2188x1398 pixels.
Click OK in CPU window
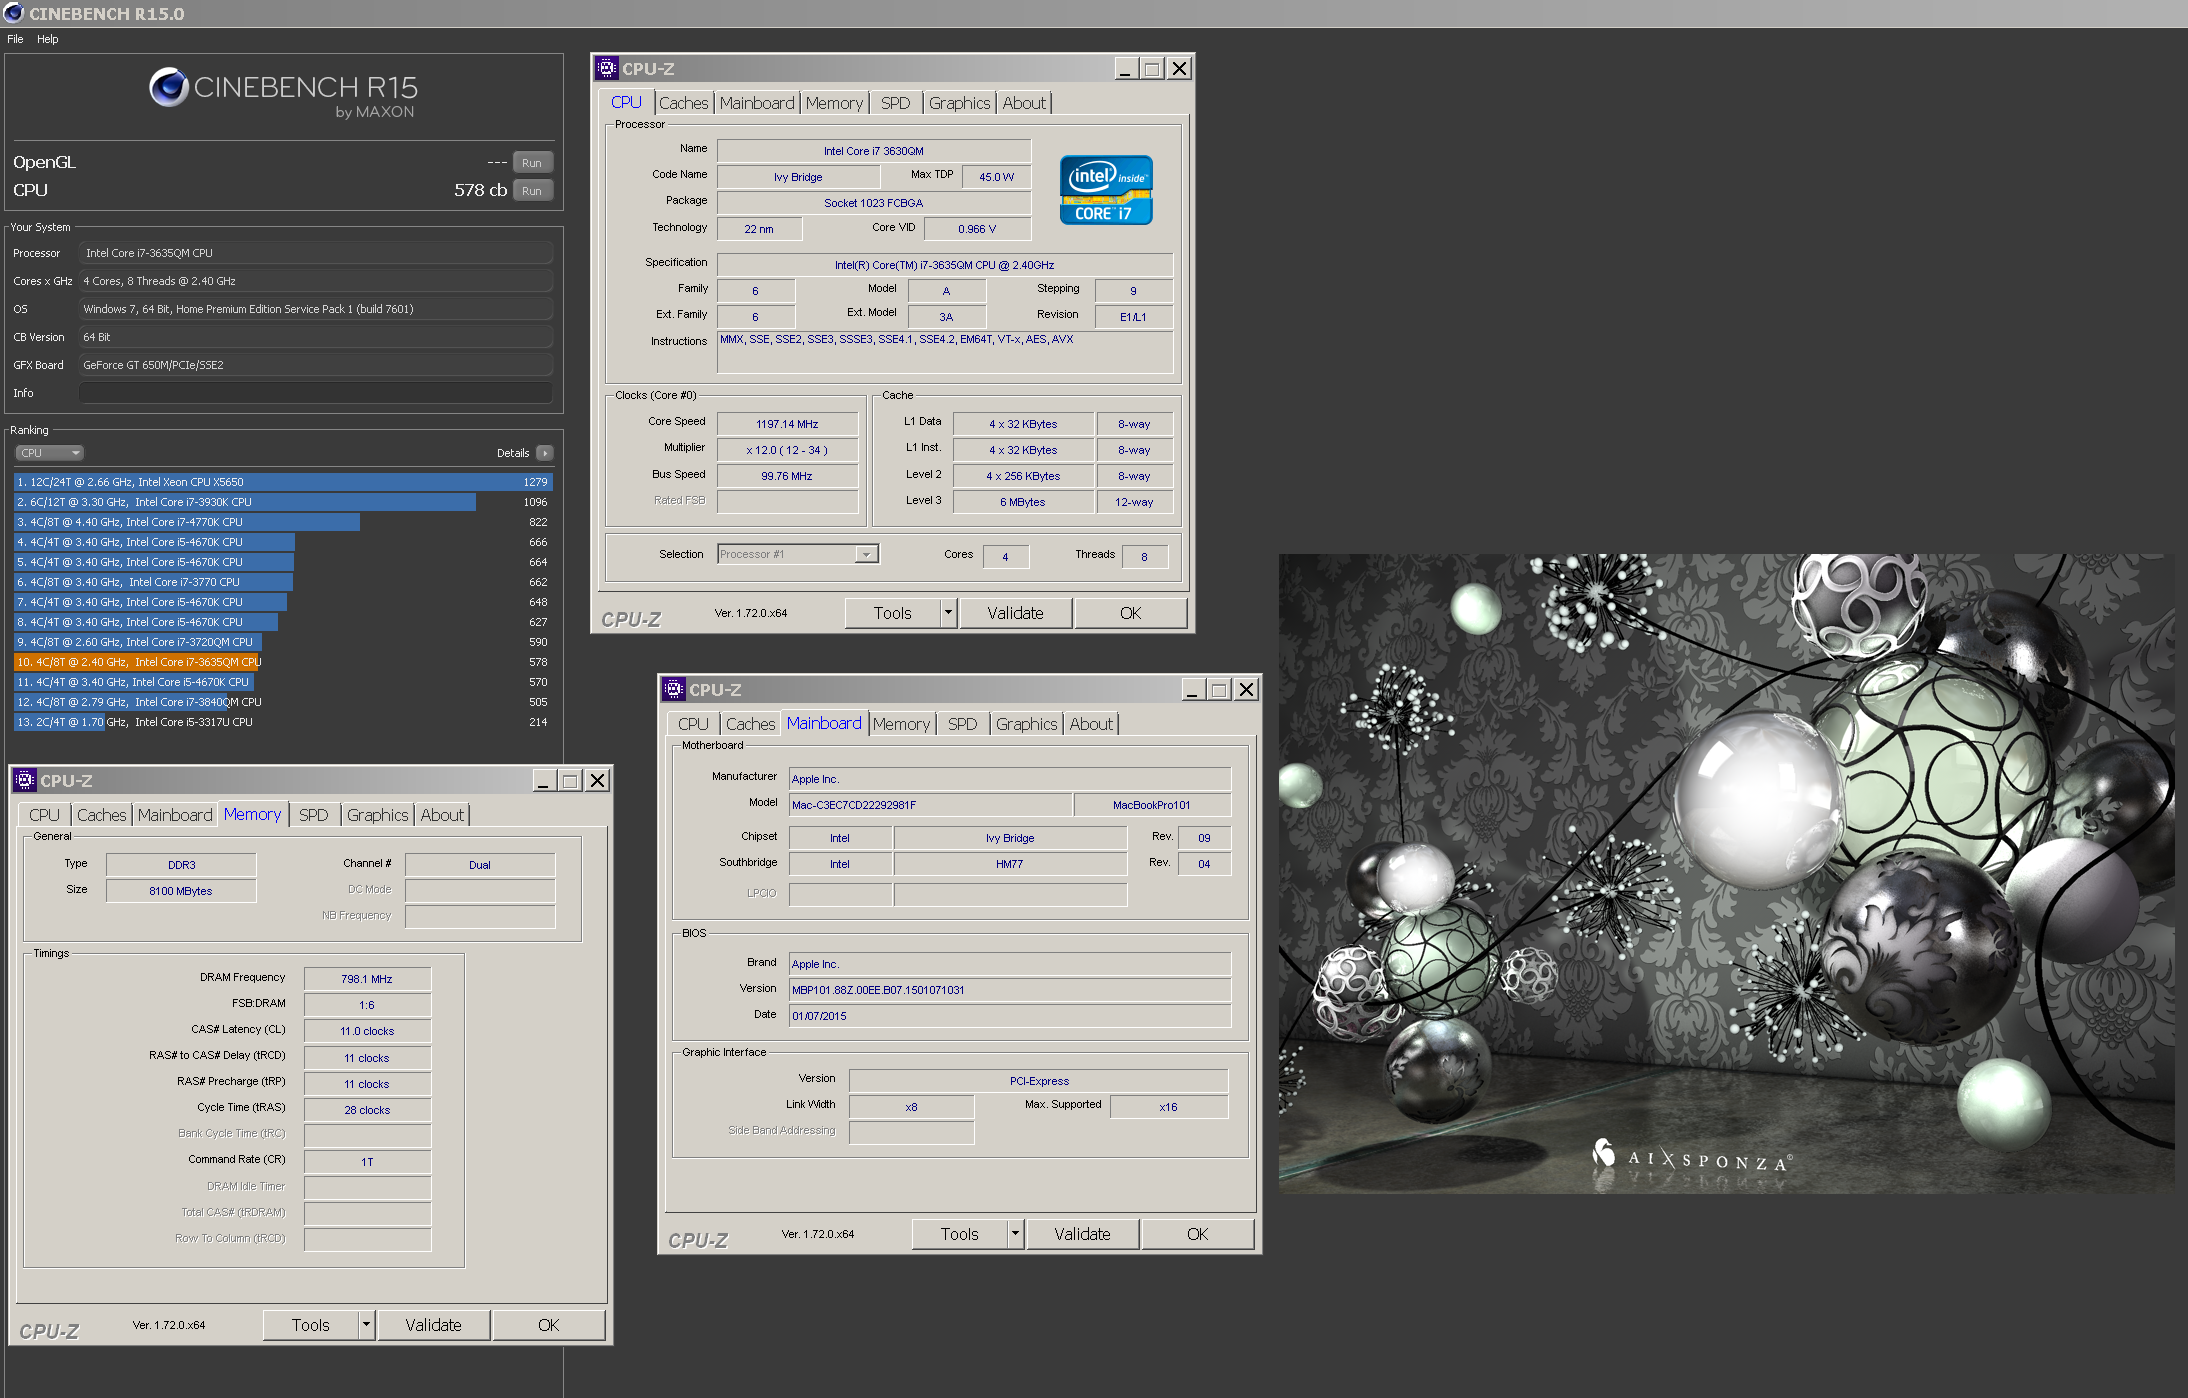click(1130, 613)
